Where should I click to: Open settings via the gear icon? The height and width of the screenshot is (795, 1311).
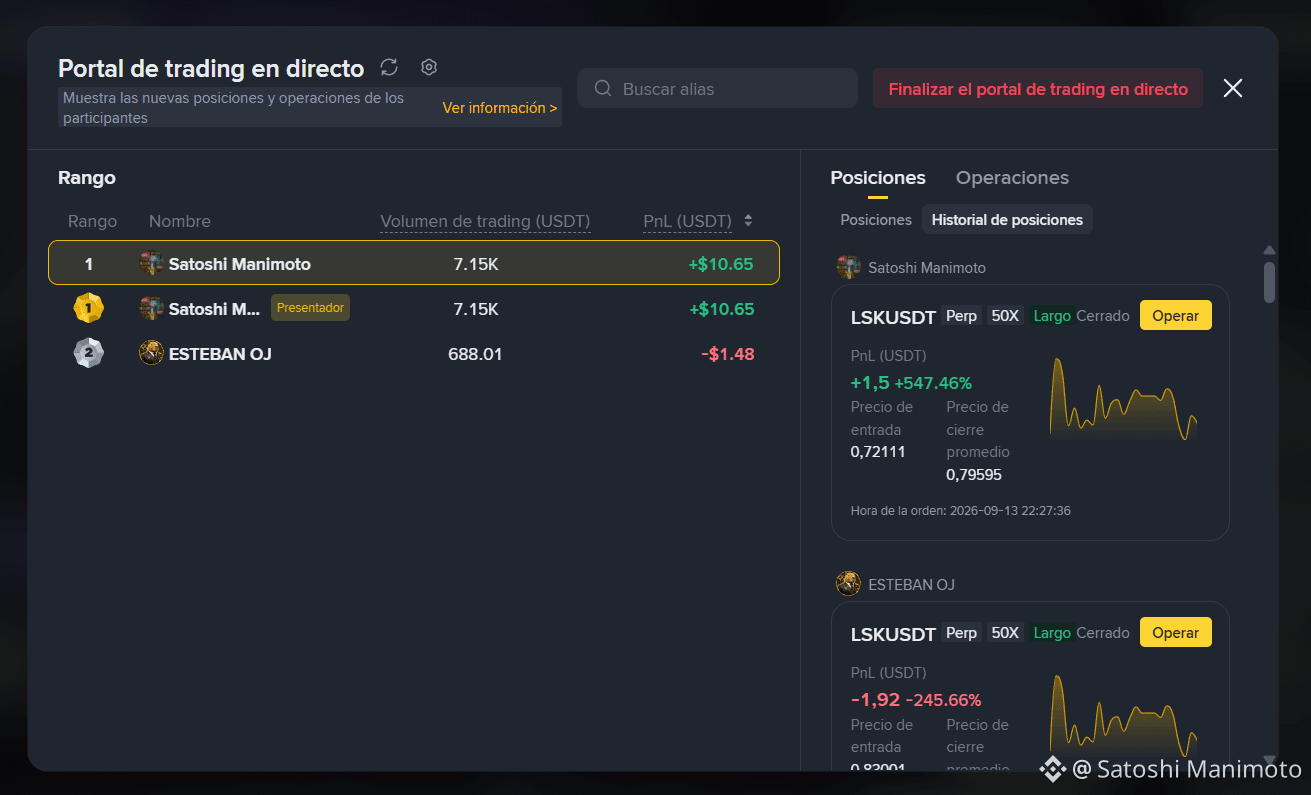[429, 67]
